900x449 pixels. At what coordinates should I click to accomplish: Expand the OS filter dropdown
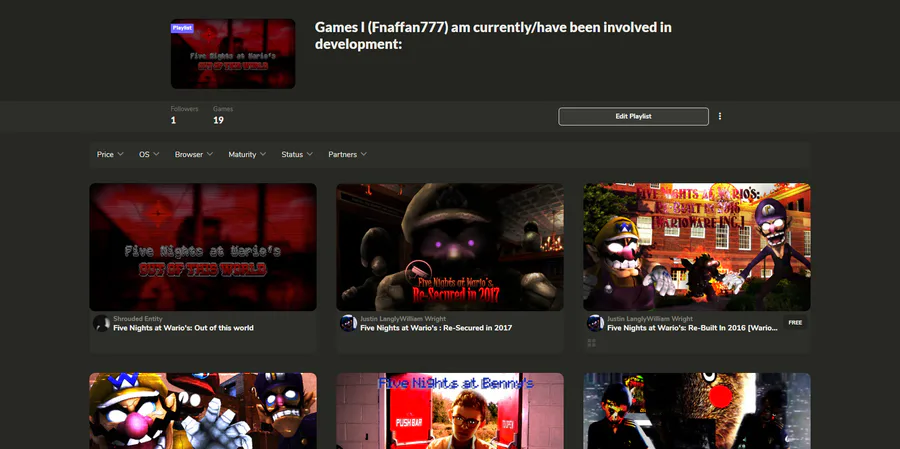coord(149,154)
